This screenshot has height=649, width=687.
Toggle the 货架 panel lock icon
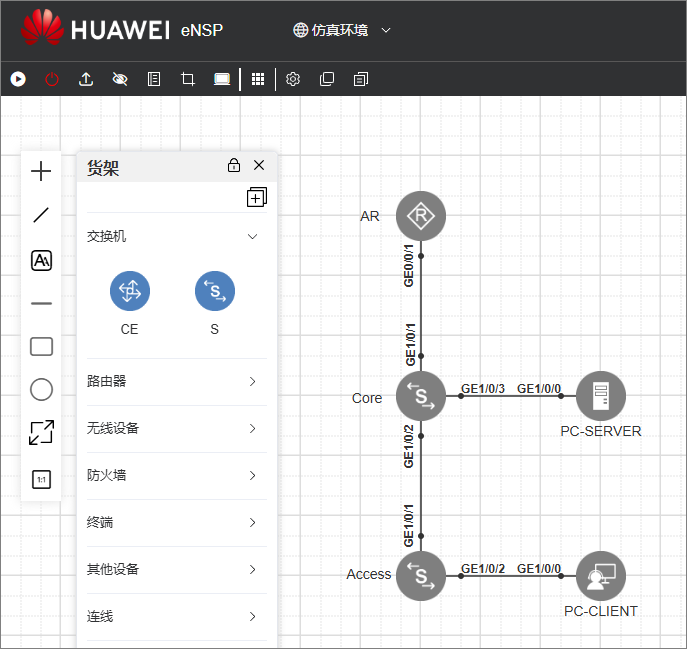(234, 165)
